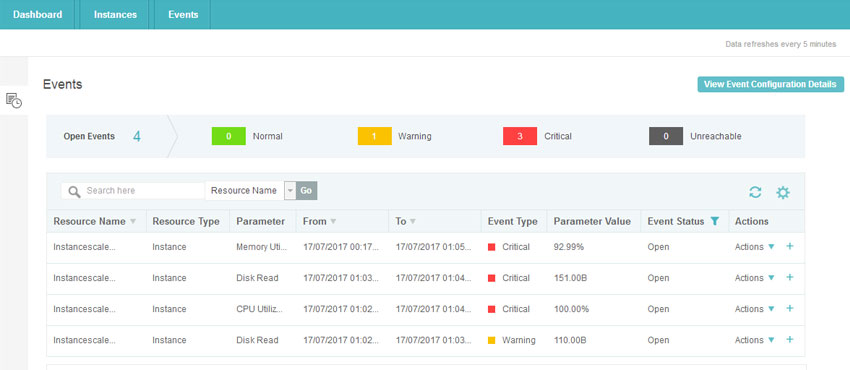The width and height of the screenshot is (850, 370).
Task: Sort by To column arrow
Action: point(413,222)
